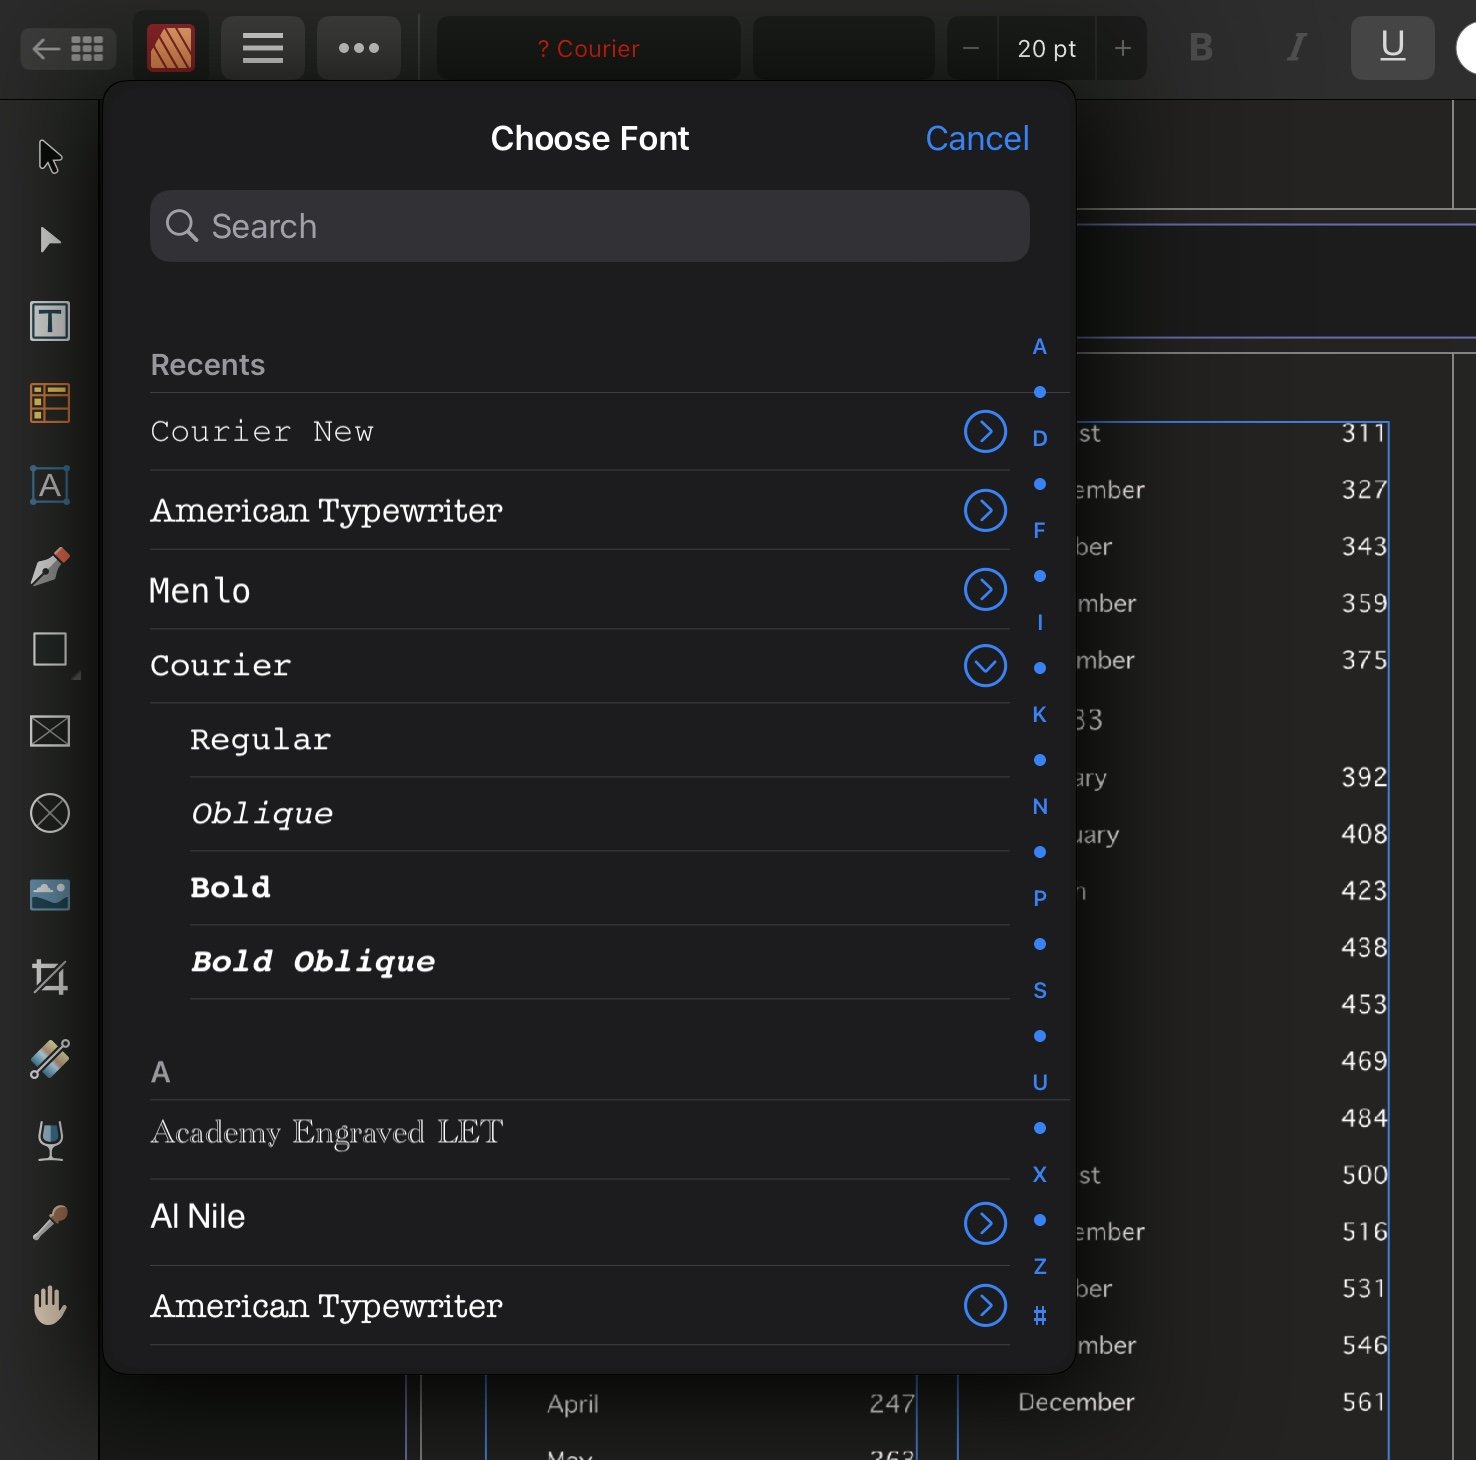This screenshot has height=1460, width=1476.
Task: Toggle underline formatting in the toolbar
Action: (x=1393, y=48)
